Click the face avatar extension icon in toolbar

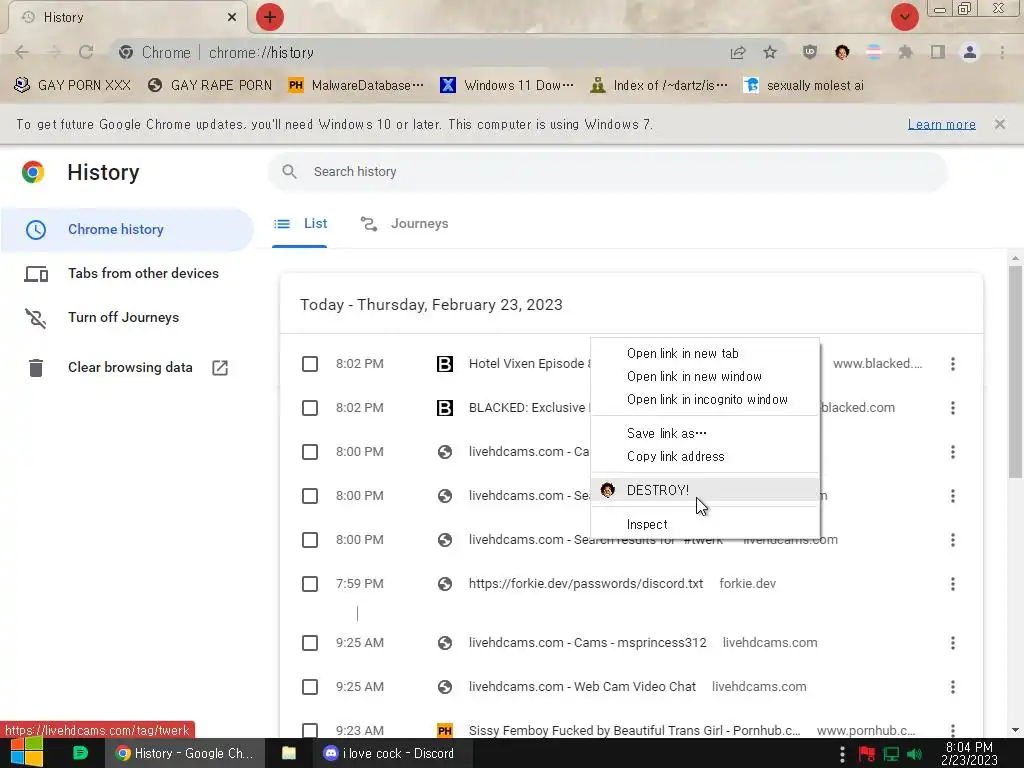[842, 52]
